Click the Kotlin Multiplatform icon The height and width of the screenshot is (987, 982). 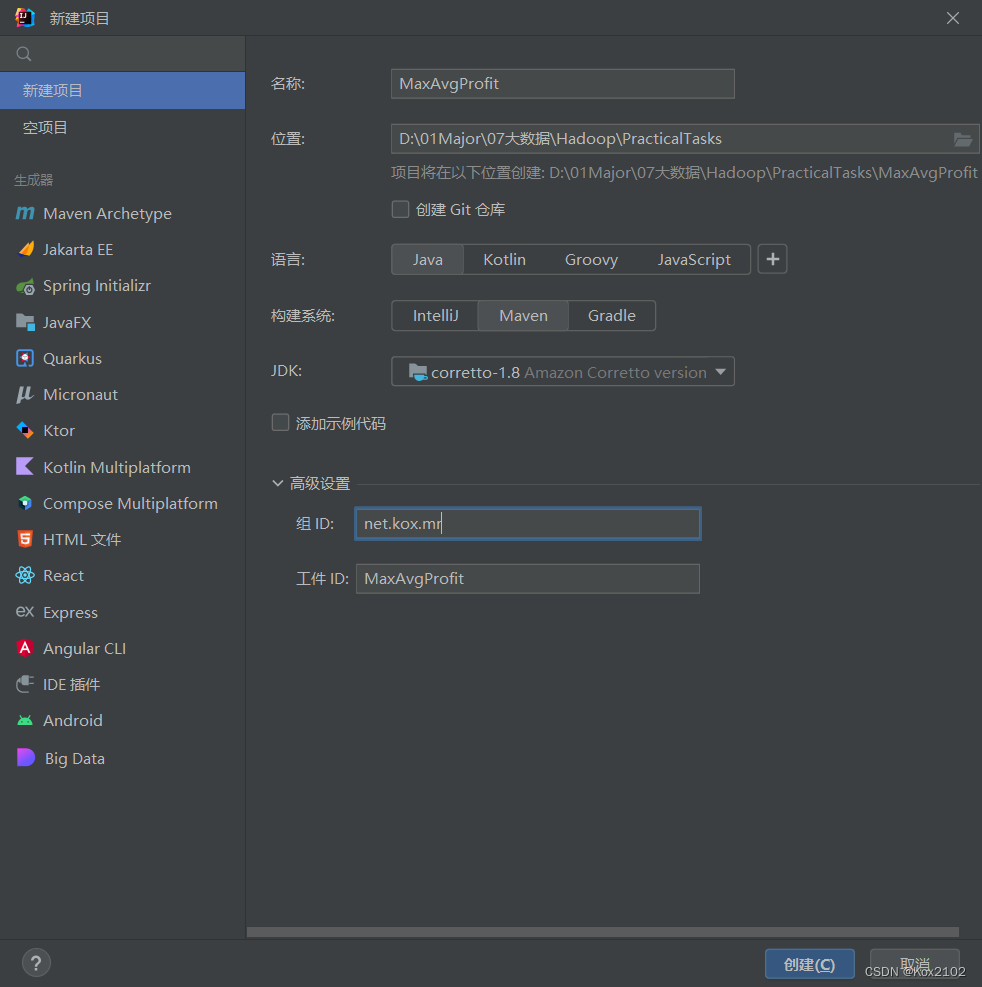pyautogui.click(x=25, y=466)
